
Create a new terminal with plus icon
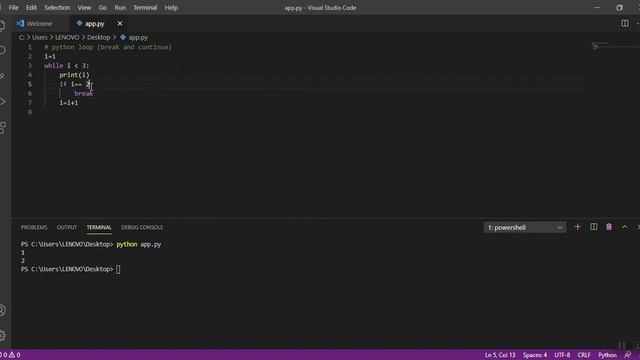pyautogui.click(x=577, y=227)
